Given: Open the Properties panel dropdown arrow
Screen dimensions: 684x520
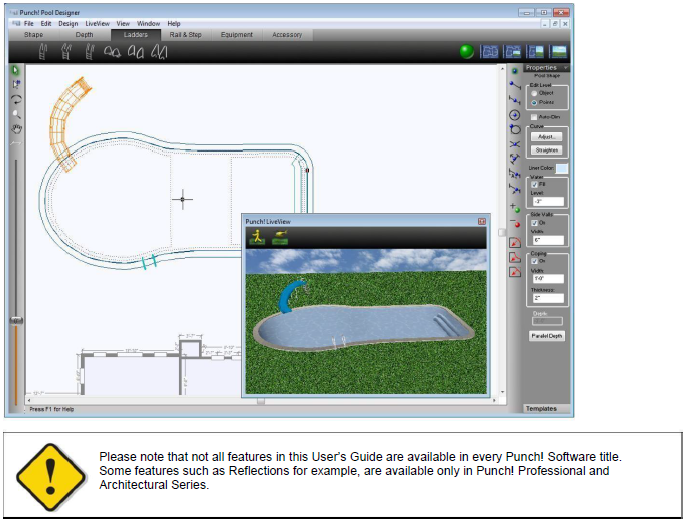Looking at the screenshot, I should 565,68.
